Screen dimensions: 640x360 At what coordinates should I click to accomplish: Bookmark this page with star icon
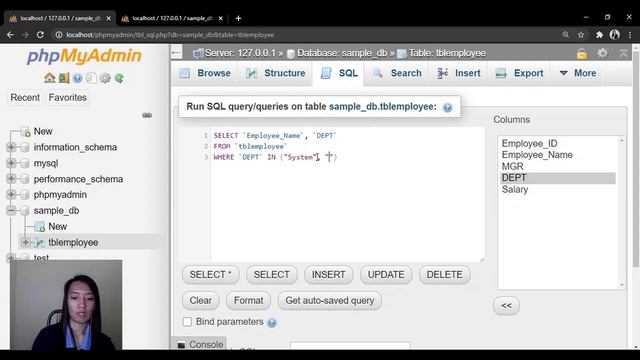pyautogui.click(x=581, y=35)
